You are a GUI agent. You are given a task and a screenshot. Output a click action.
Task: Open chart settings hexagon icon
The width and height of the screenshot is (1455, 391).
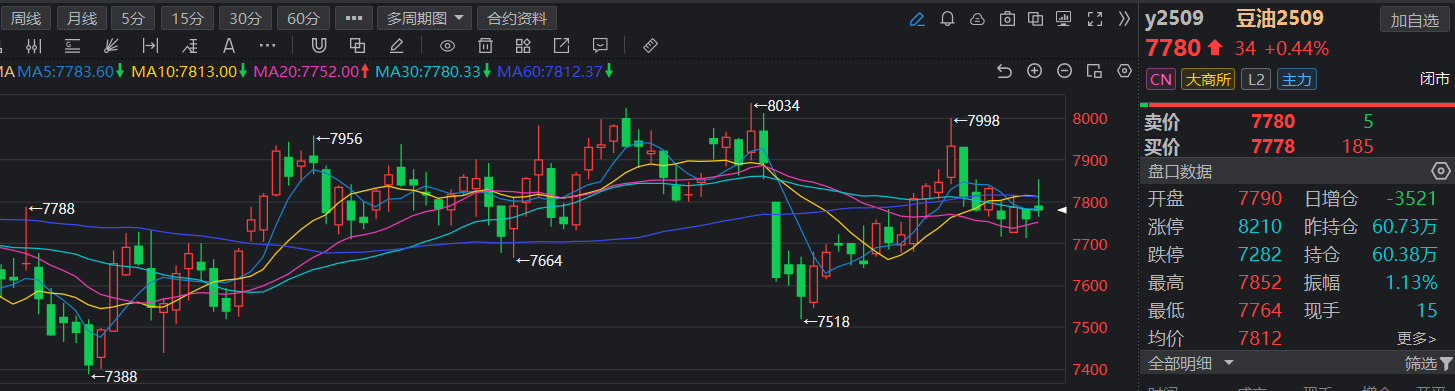tap(1125, 71)
